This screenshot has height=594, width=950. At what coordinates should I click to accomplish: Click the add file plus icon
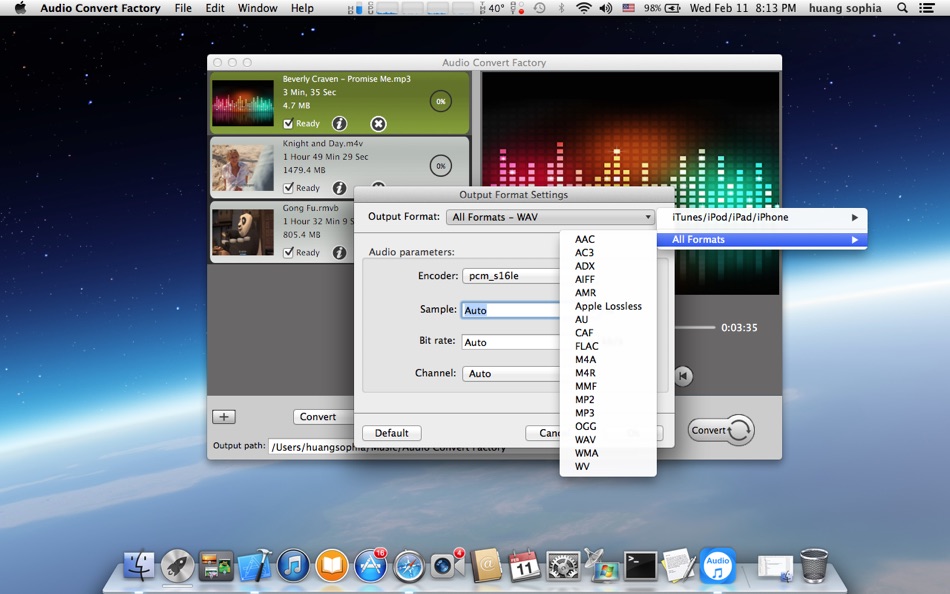tap(224, 416)
